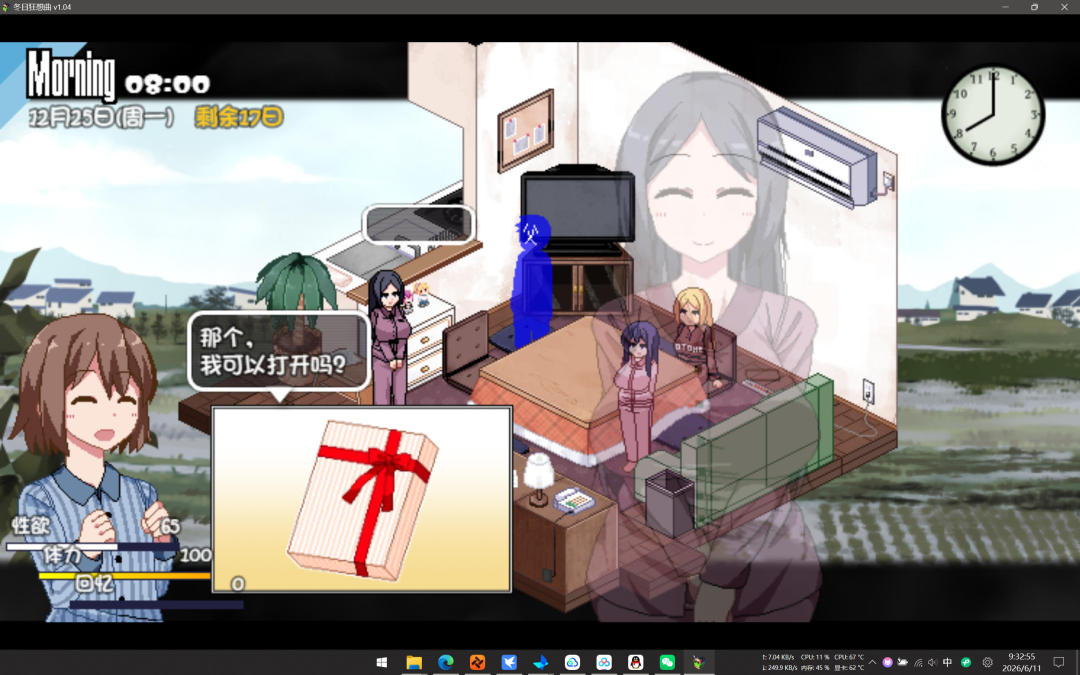Click the '剩余17日' remaining days text

click(x=238, y=117)
